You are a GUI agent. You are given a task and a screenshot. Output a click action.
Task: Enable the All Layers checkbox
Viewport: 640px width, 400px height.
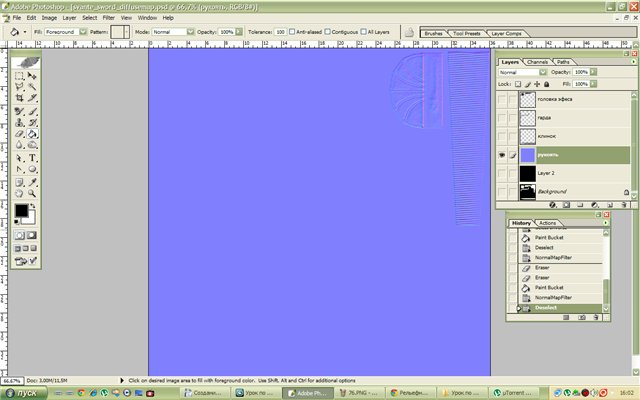(x=363, y=32)
